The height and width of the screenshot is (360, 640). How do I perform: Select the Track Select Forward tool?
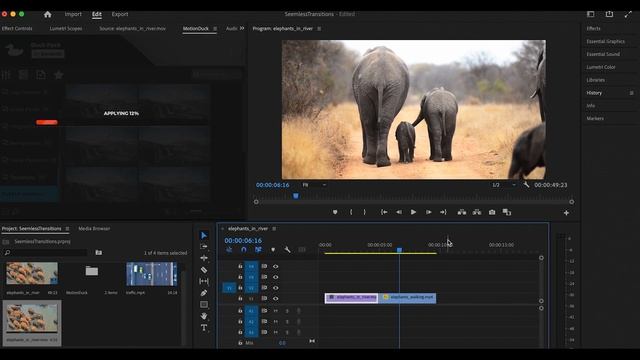click(x=204, y=247)
